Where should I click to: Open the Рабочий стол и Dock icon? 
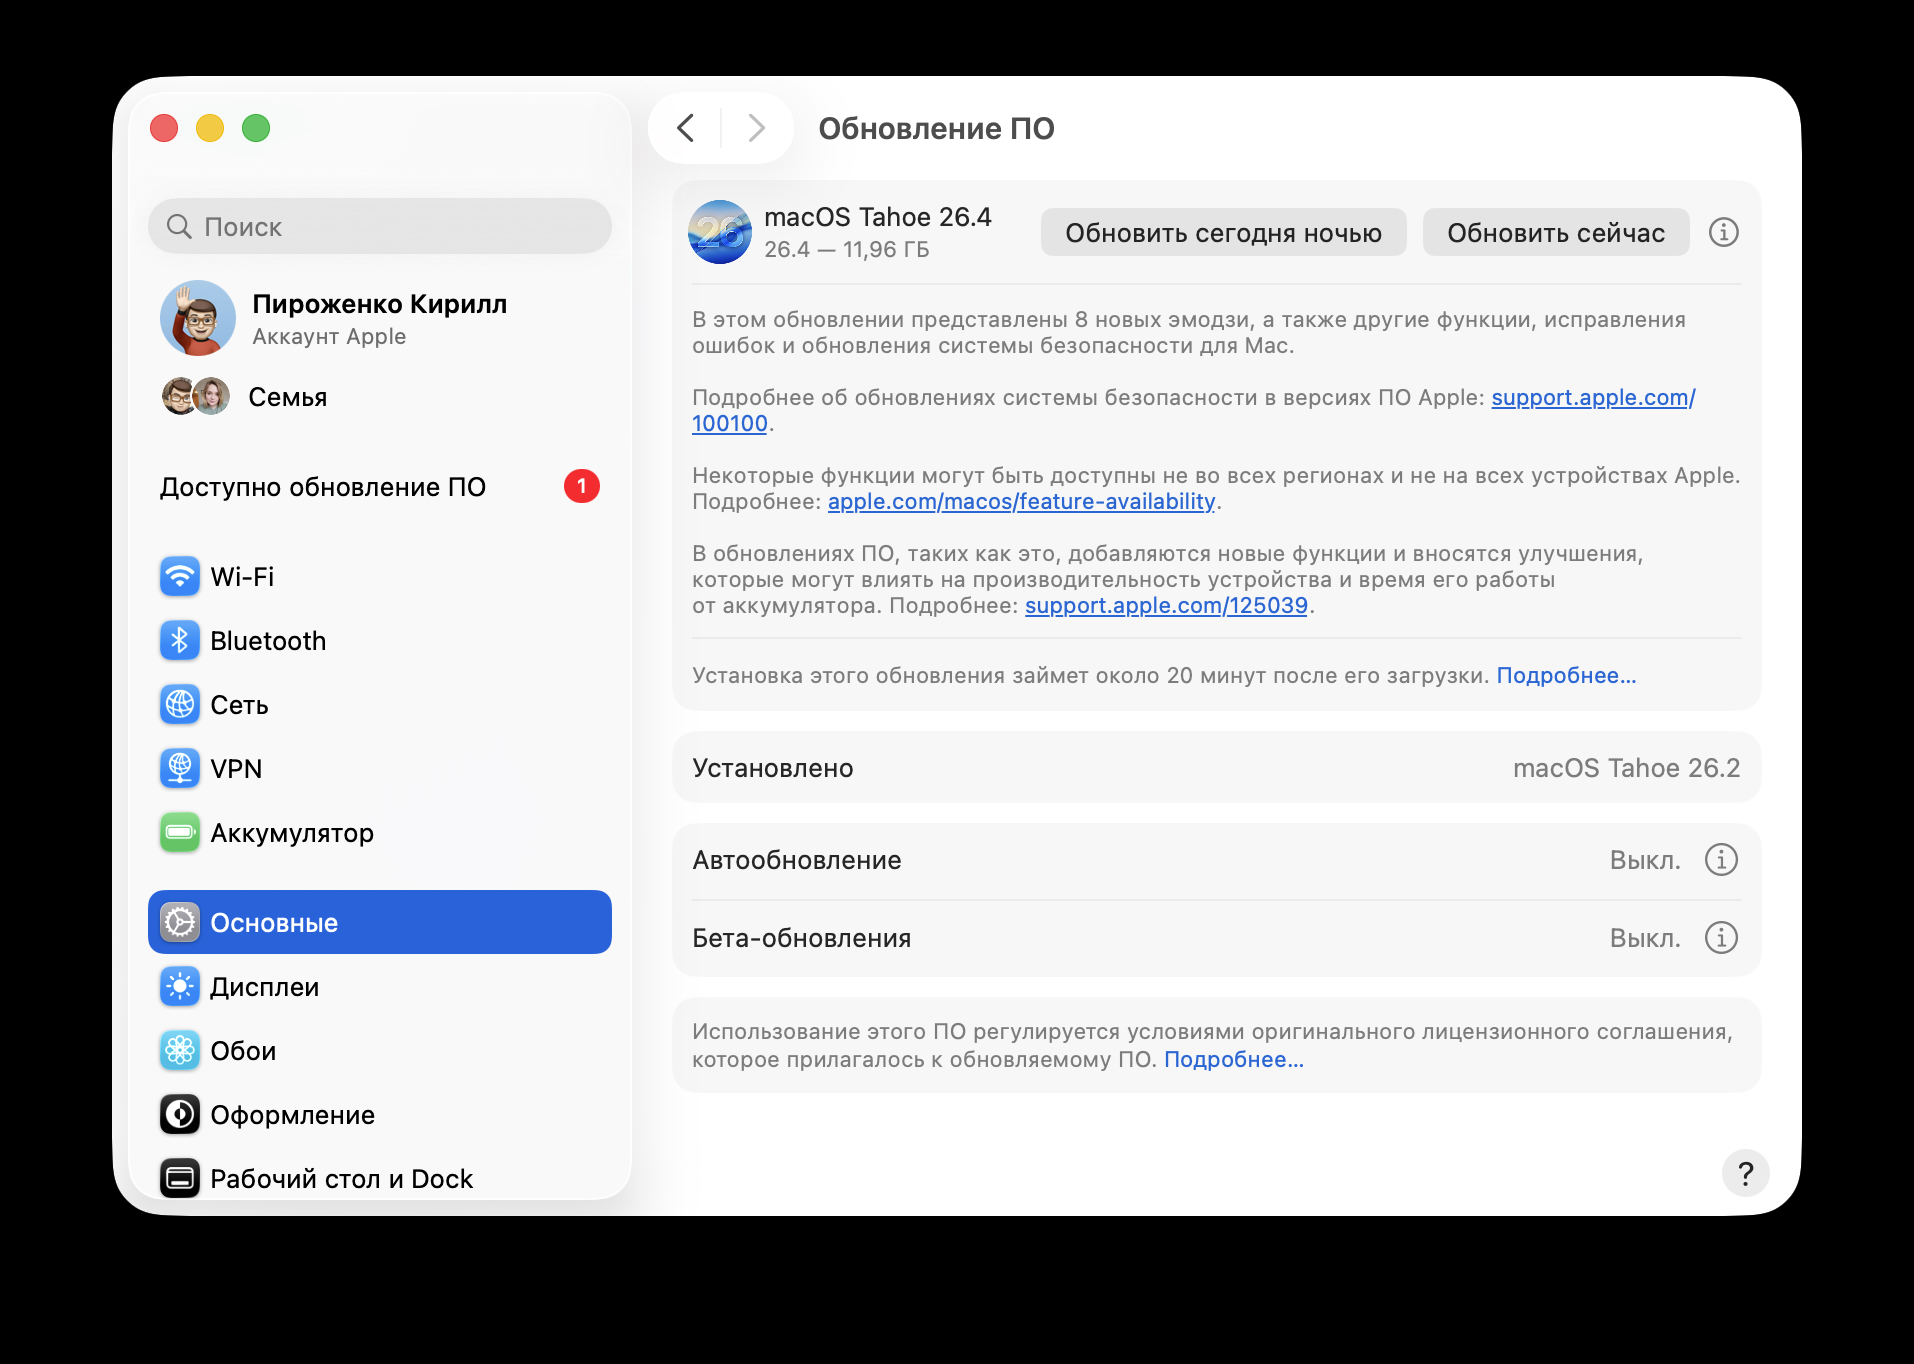coord(179,1178)
